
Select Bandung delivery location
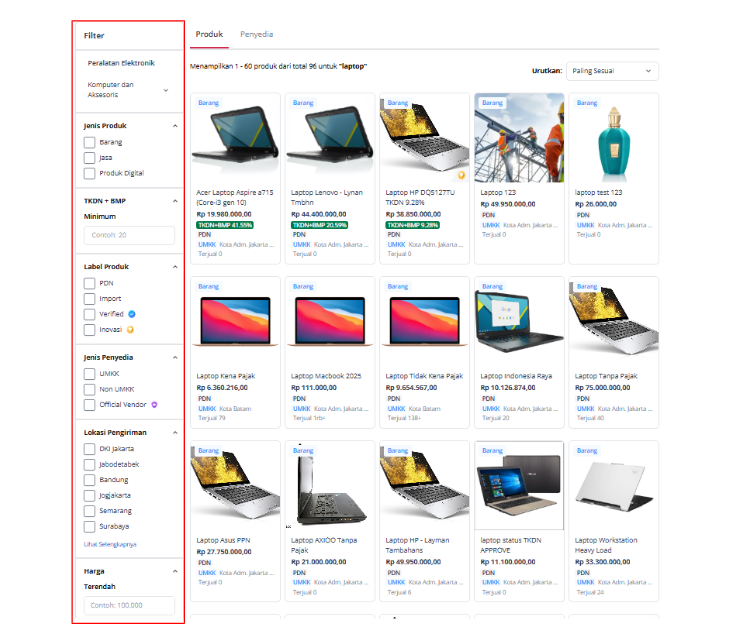[89, 480]
